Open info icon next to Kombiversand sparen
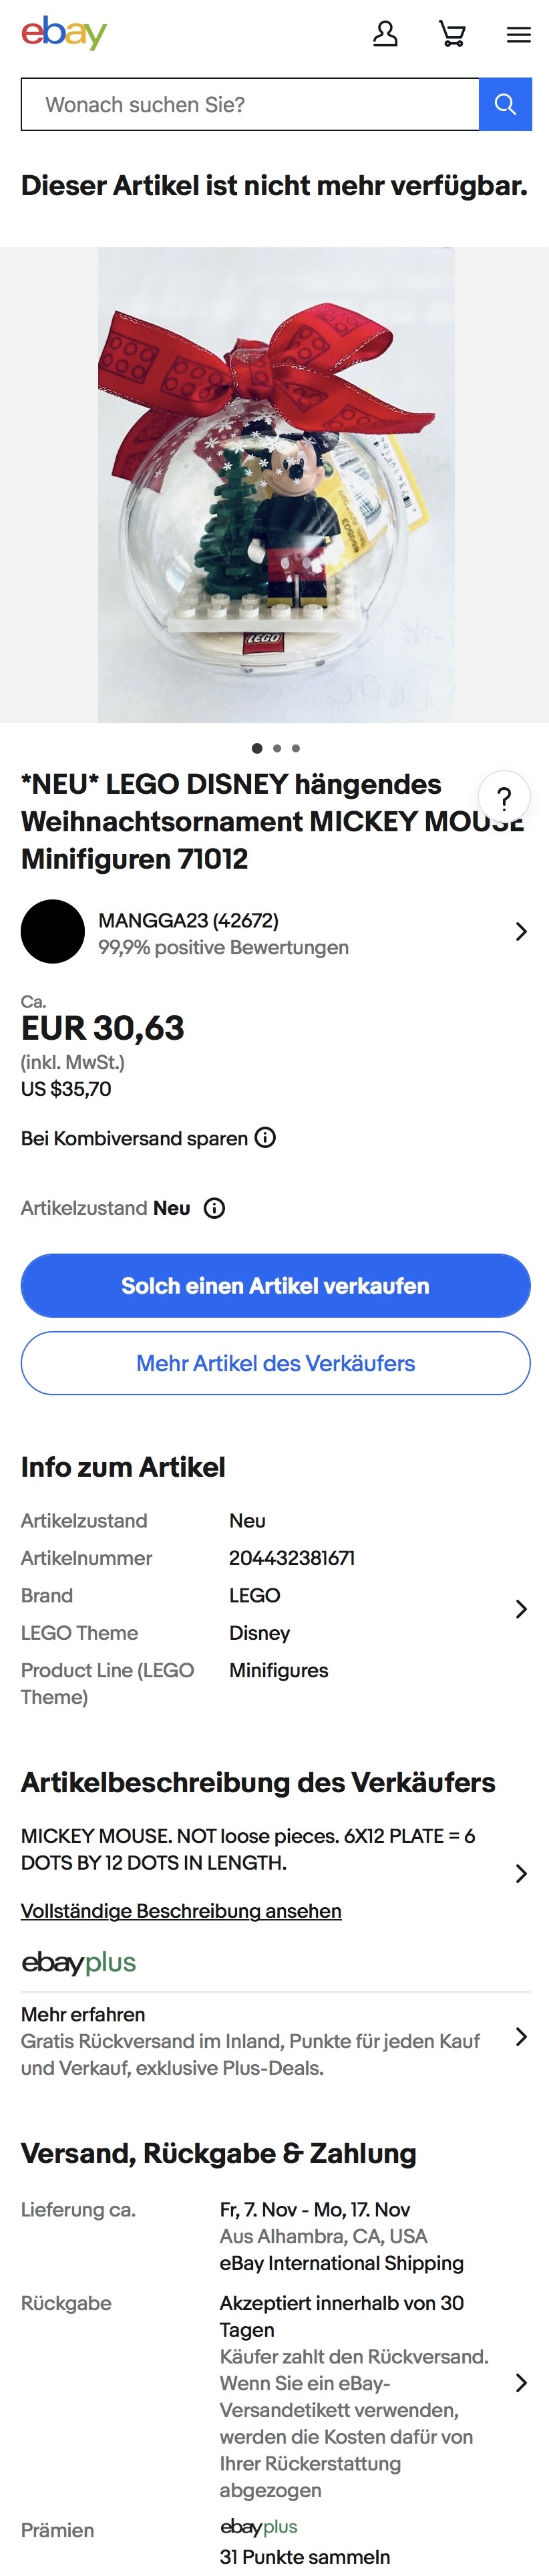The width and height of the screenshot is (549, 2576). 265,1137
